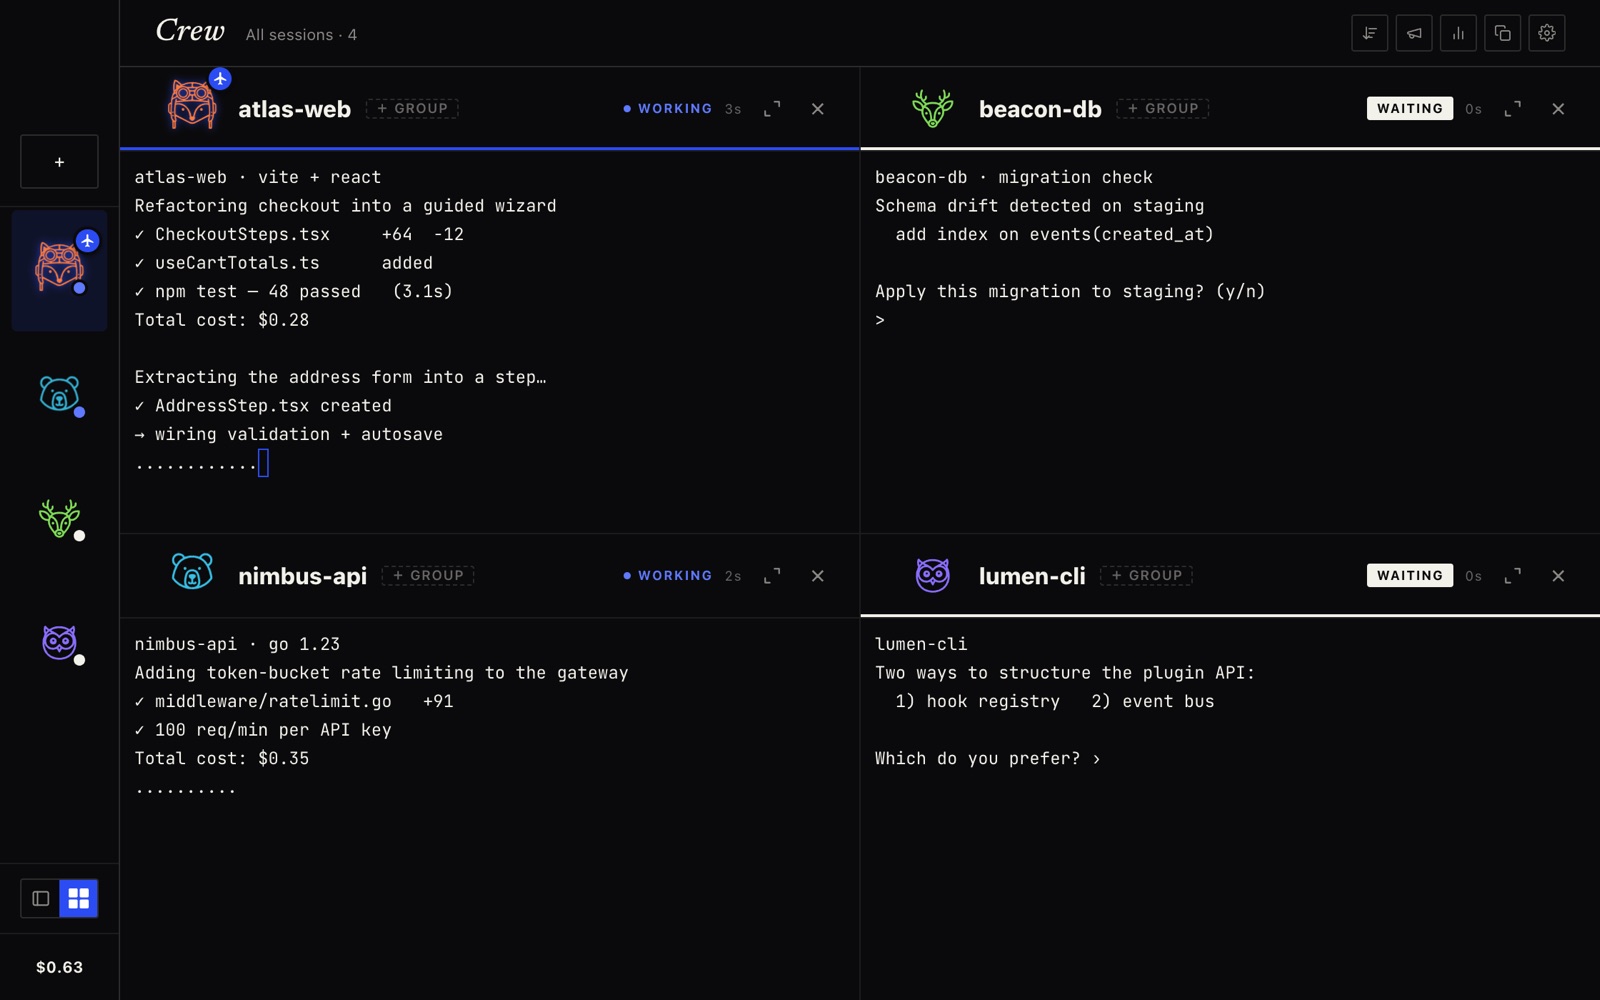This screenshot has width=1600, height=1000.
Task: Click the 'AddressStep.tsx created' line
Action: pos(263,406)
